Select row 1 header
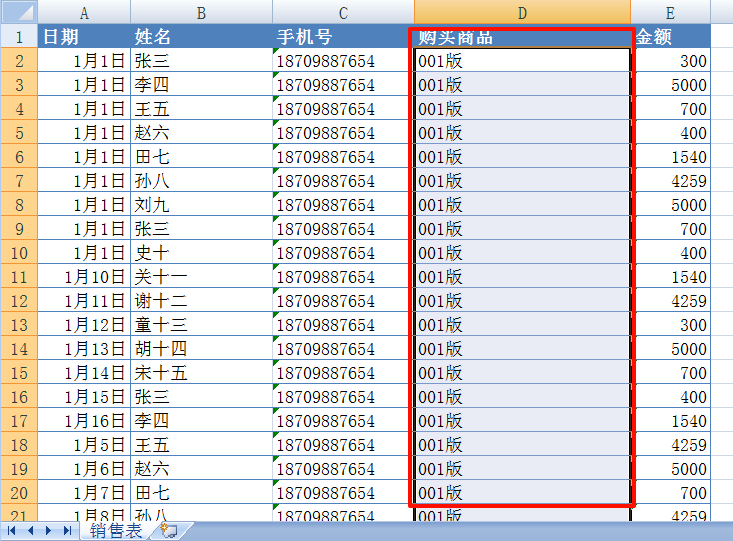Screen dimensions: 733x541 pos(19,36)
